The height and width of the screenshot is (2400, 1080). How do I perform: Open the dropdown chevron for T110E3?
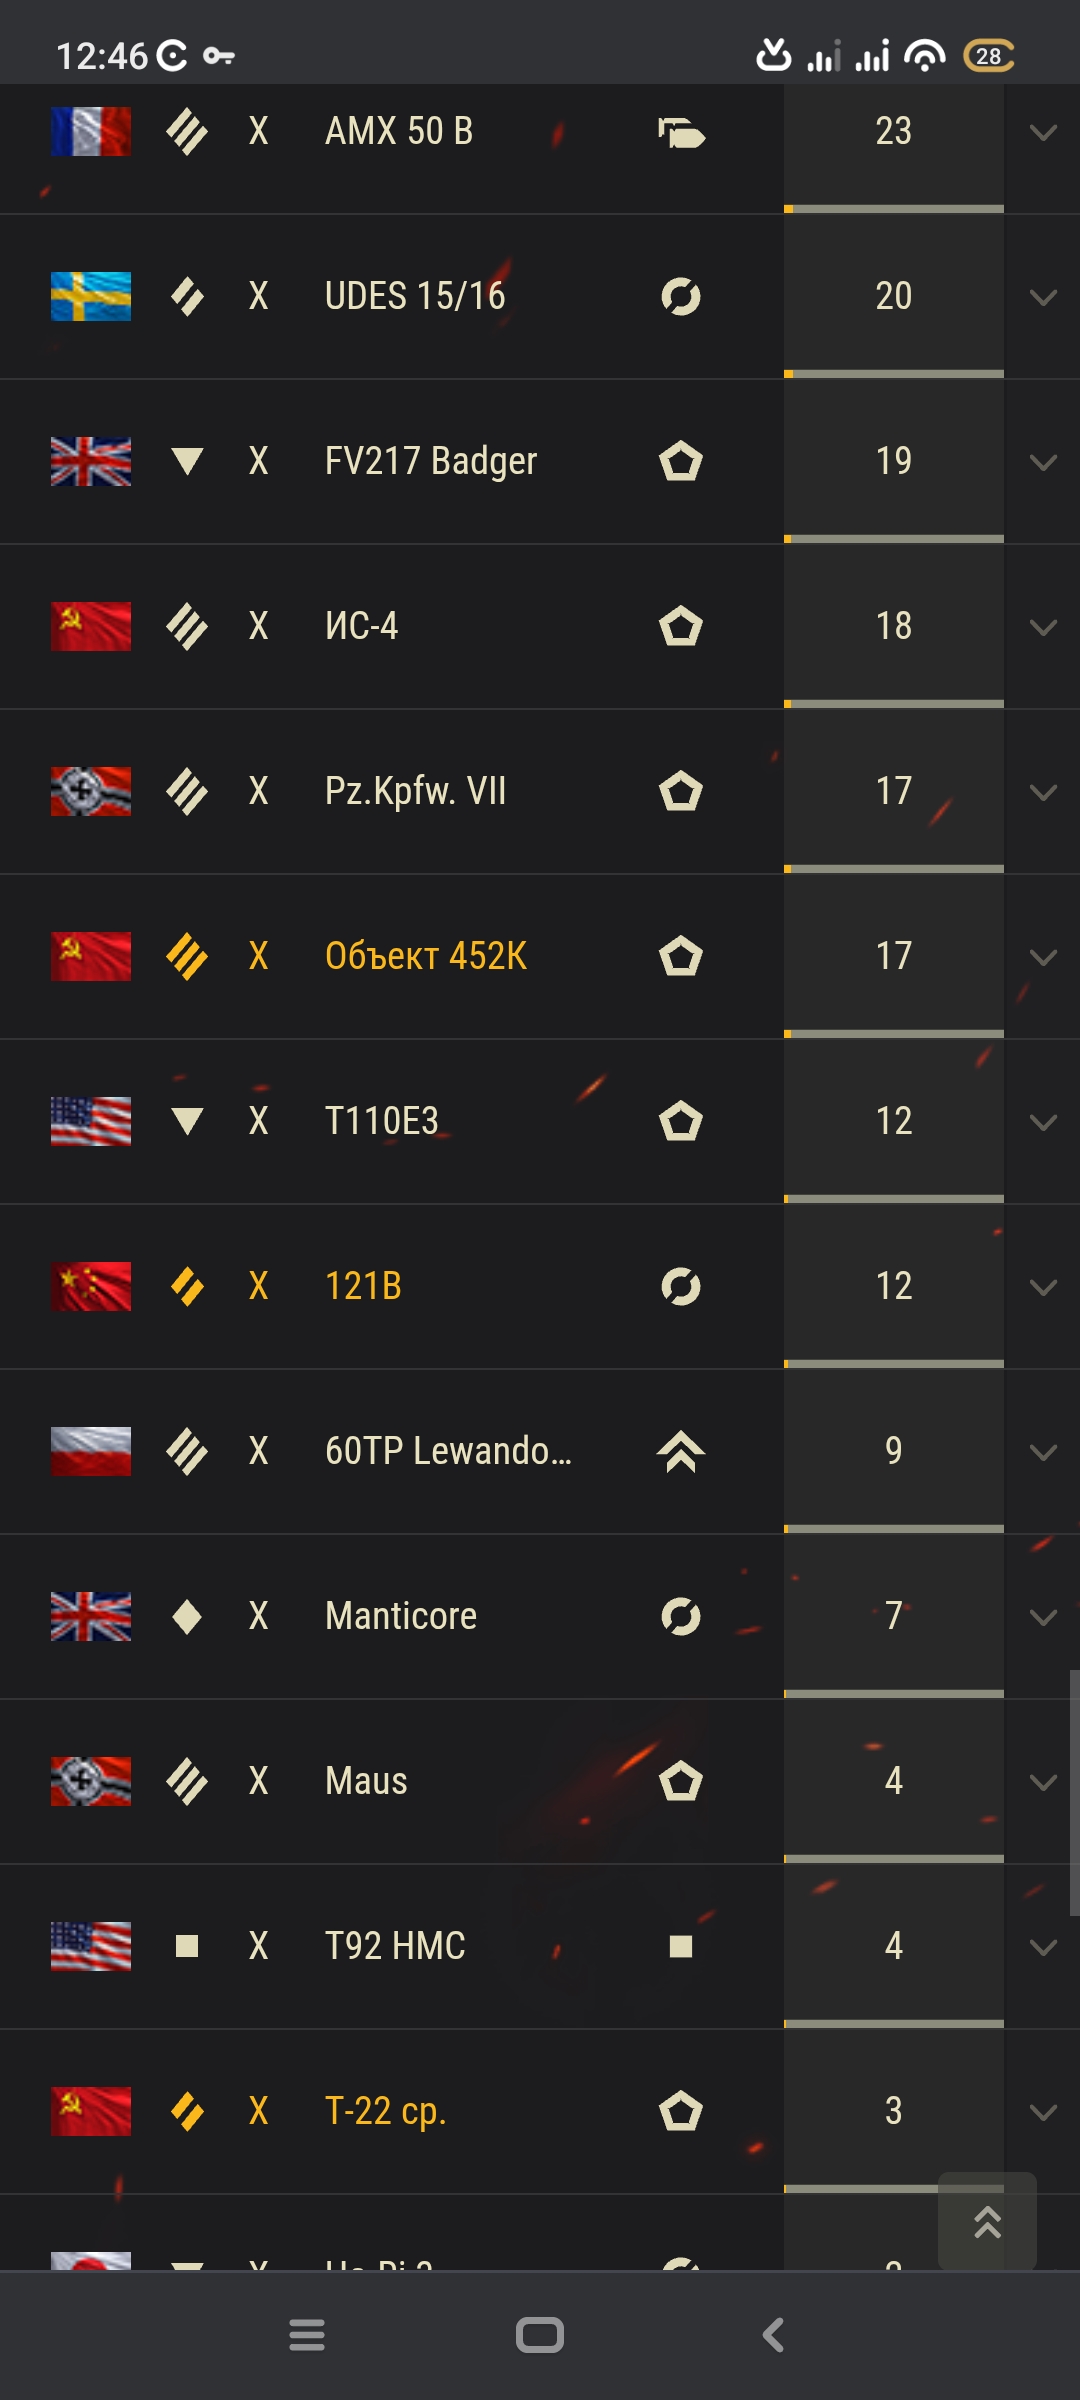coord(1043,1122)
